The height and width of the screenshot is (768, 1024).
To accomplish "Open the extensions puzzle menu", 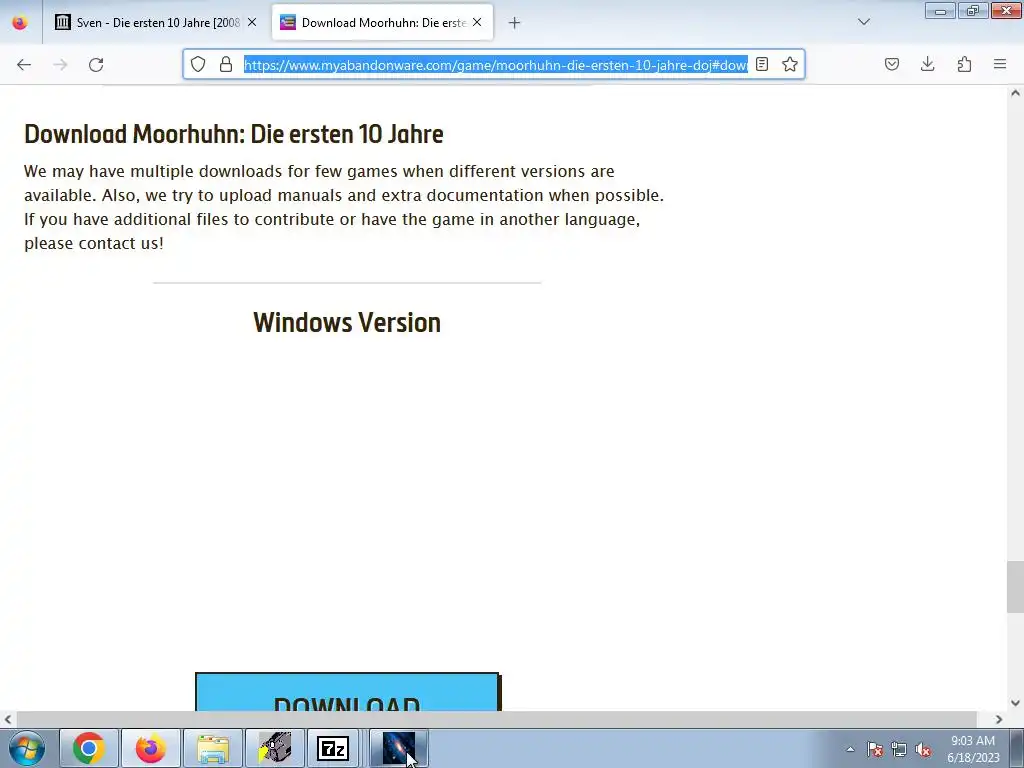I will pyautogui.click(x=964, y=64).
